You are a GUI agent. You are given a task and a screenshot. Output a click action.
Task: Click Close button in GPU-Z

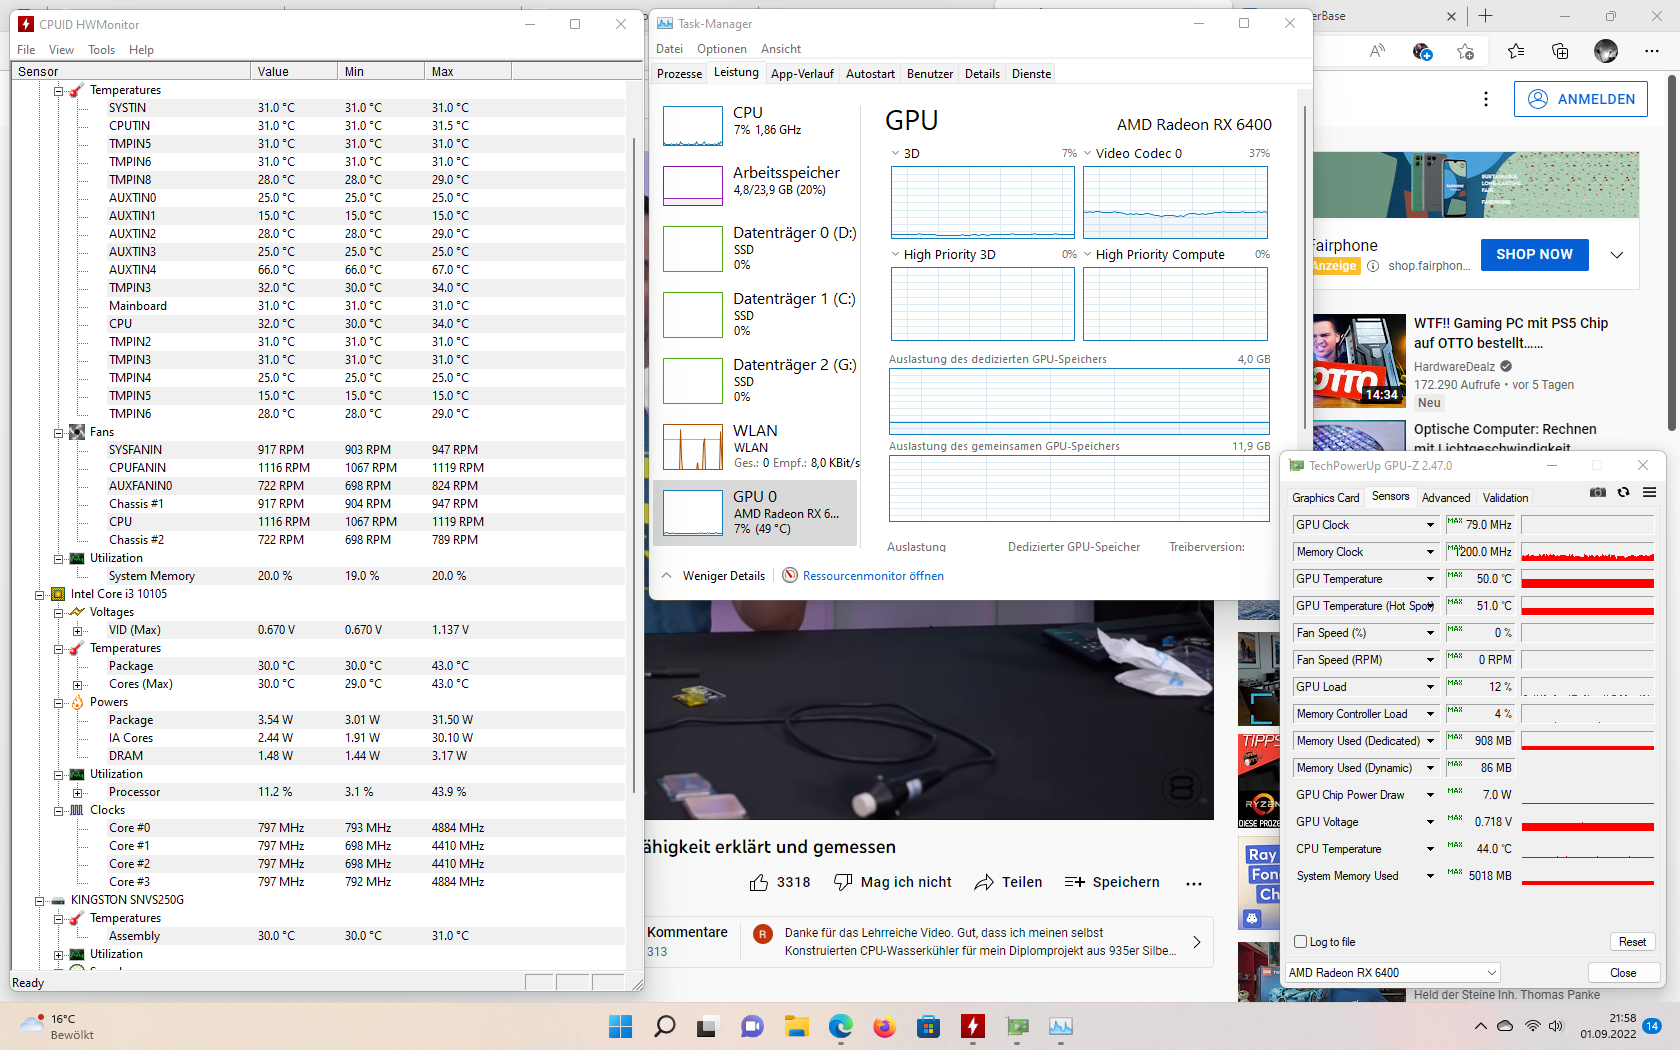pyautogui.click(x=1623, y=973)
